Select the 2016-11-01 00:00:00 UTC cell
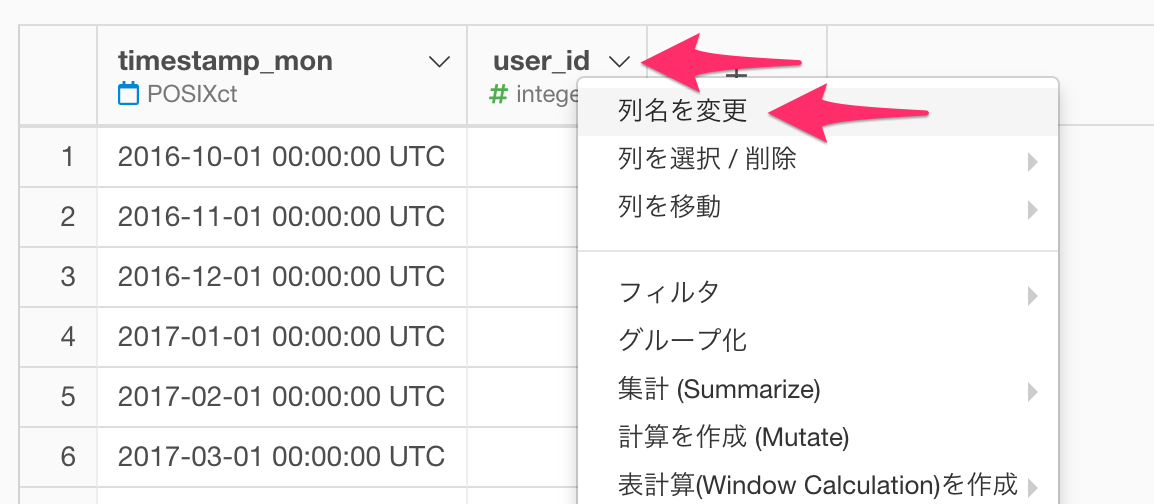 (x=281, y=217)
